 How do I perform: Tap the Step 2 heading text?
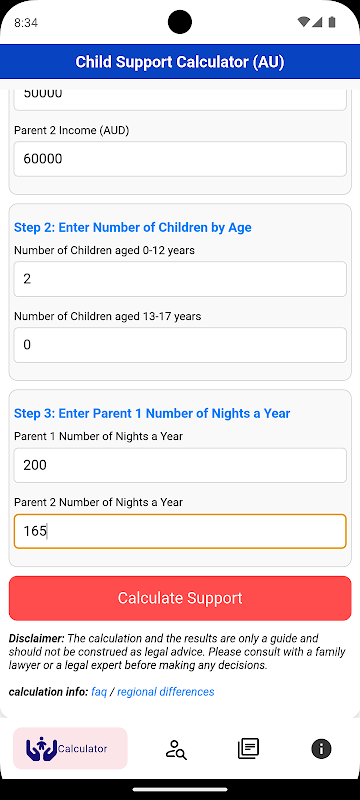133,227
